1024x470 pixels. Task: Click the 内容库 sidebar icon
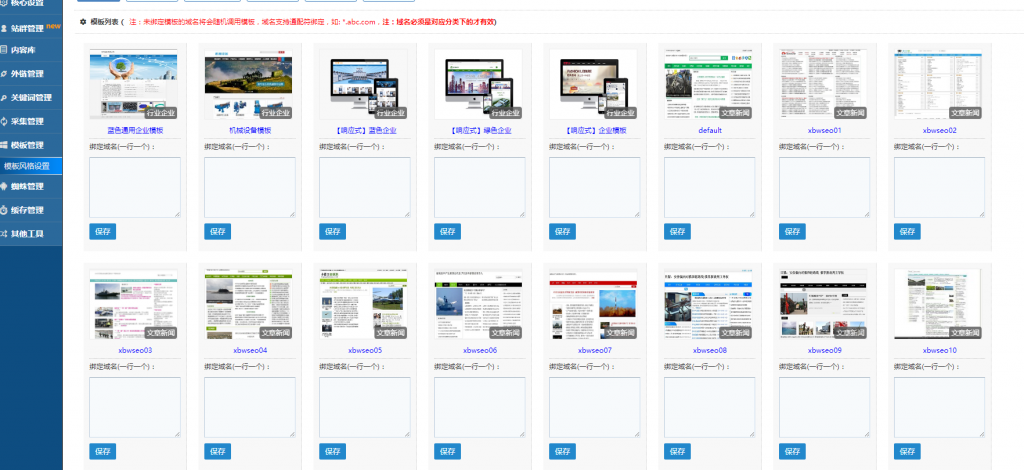5,50
